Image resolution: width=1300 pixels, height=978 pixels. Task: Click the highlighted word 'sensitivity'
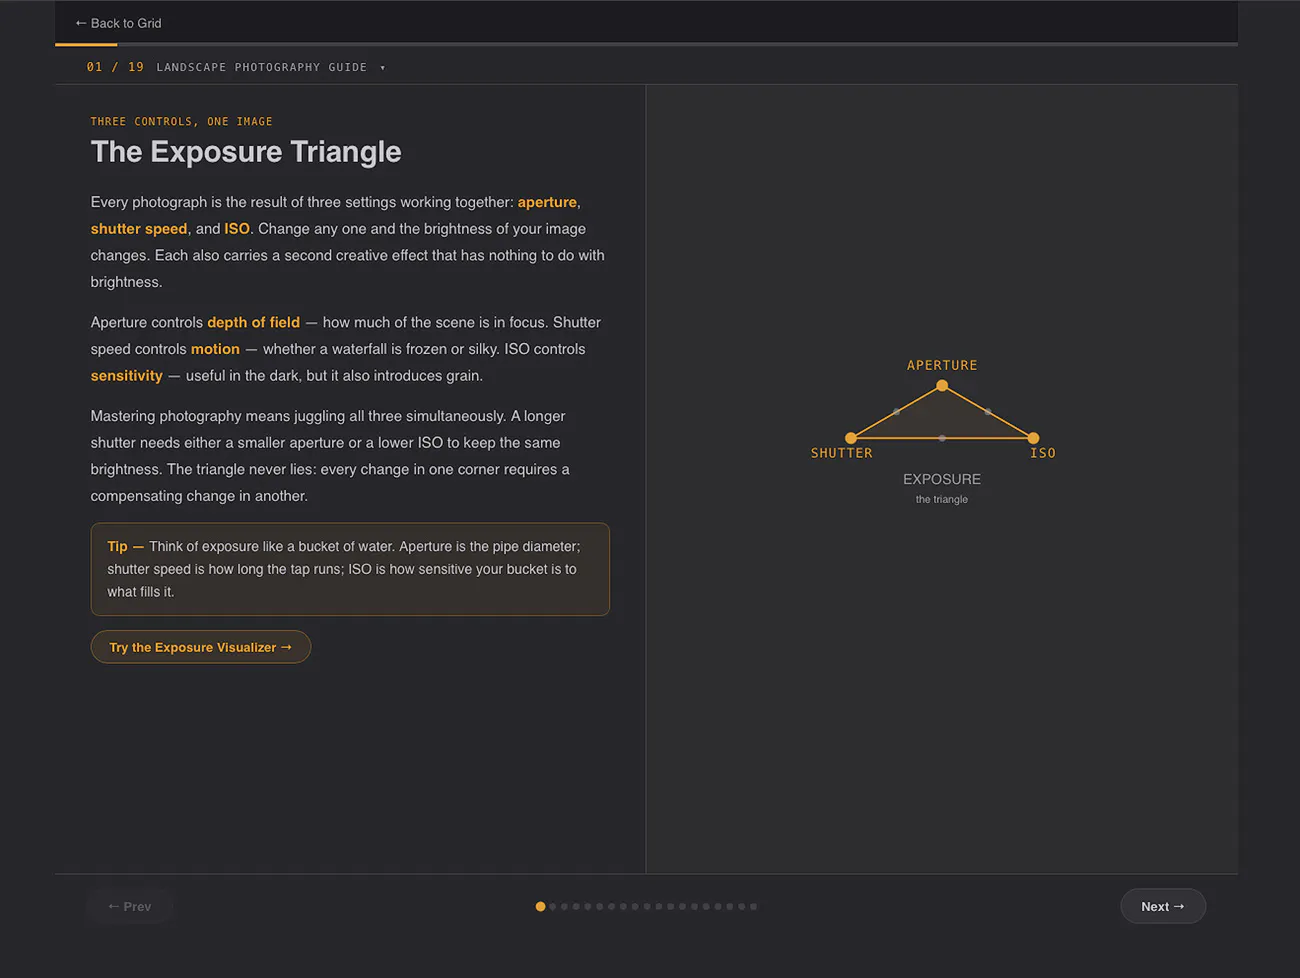point(126,376)
